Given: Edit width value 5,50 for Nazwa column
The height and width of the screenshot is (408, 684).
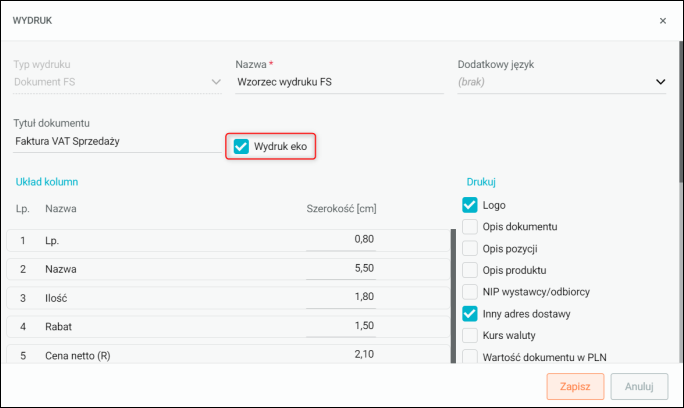Looking at the screenshot, I should pyautogui.click(x=341, y=268).
